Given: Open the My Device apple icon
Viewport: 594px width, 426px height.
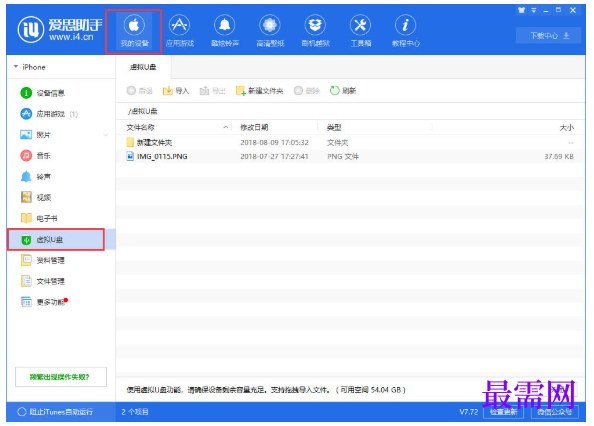Looking at the screenshot, I should (134, 25).
